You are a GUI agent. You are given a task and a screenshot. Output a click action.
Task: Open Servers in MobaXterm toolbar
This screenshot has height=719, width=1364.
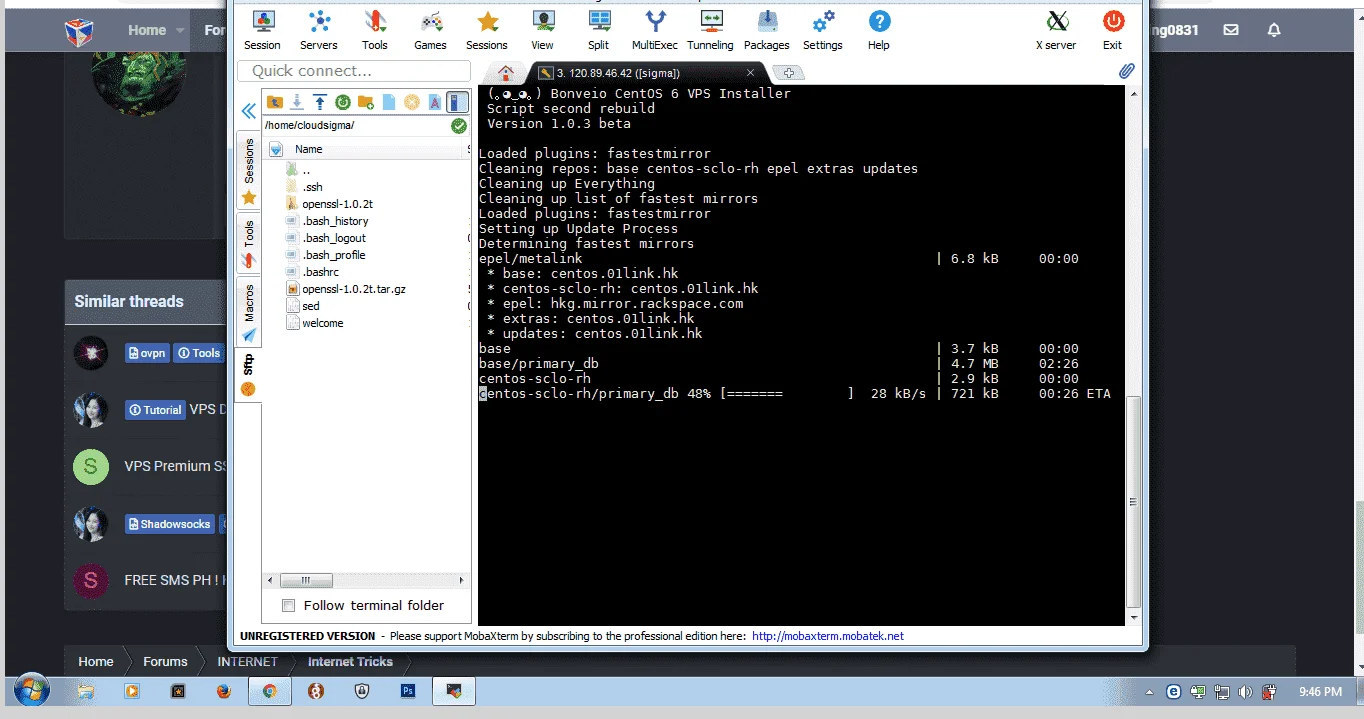click(319, 30)
